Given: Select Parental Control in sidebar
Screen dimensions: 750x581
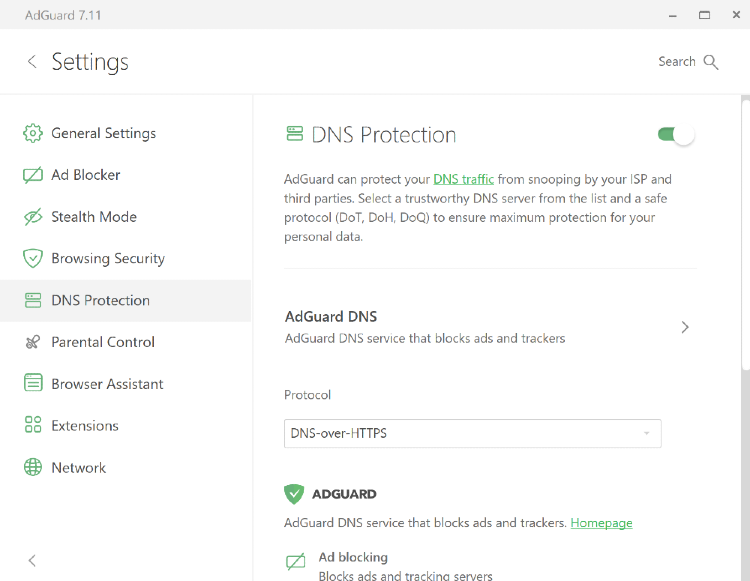Looking at the screenshot, I should click(125, 342).
